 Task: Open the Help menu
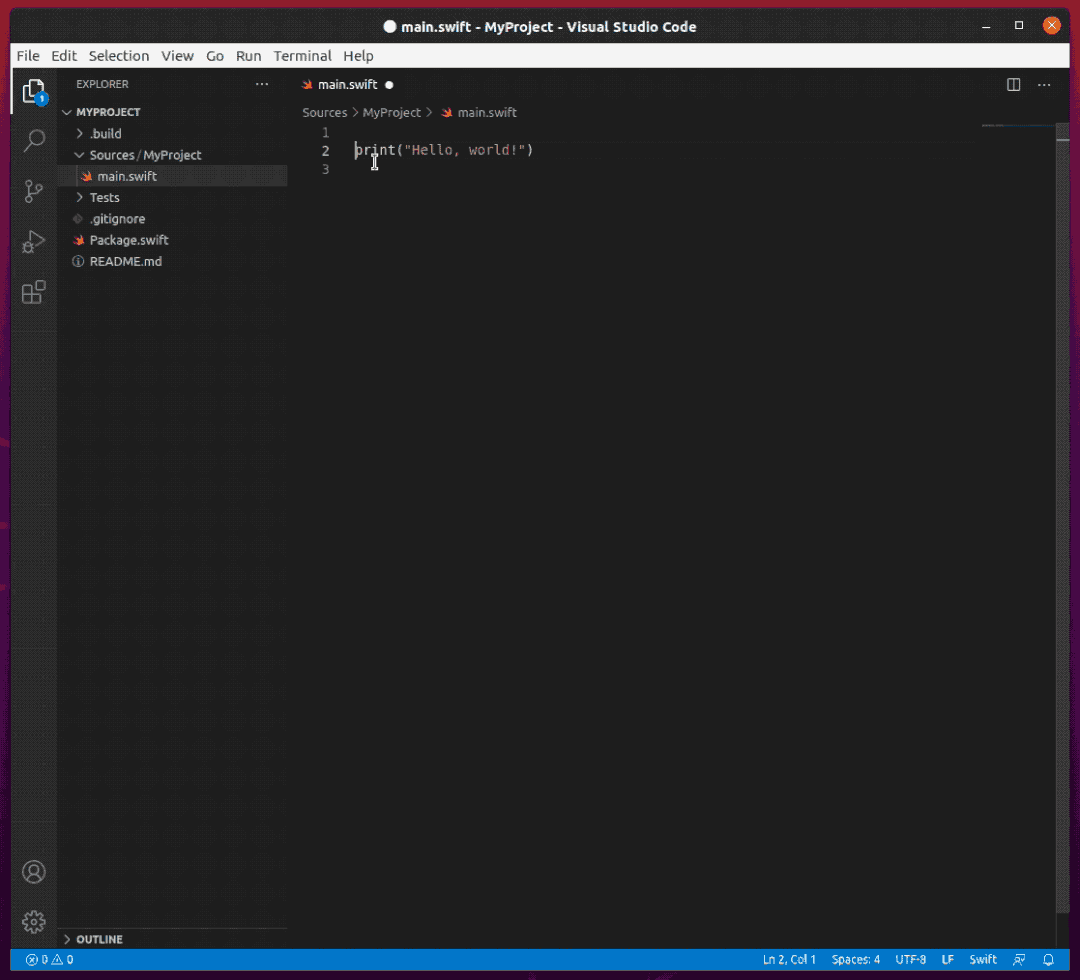click(358, 56)
